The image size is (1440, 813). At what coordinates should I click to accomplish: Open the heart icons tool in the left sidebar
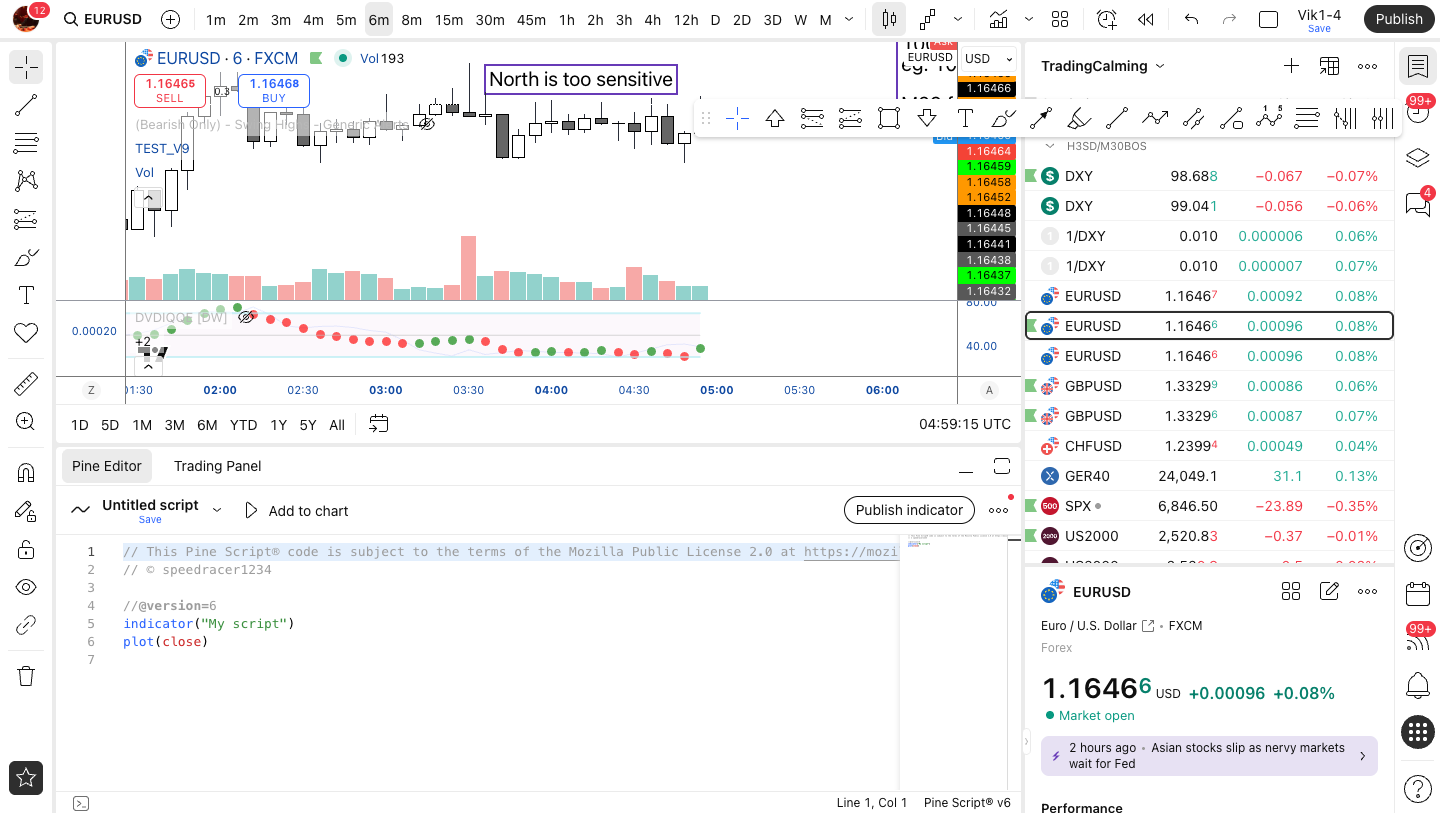[x=26, y=333]
